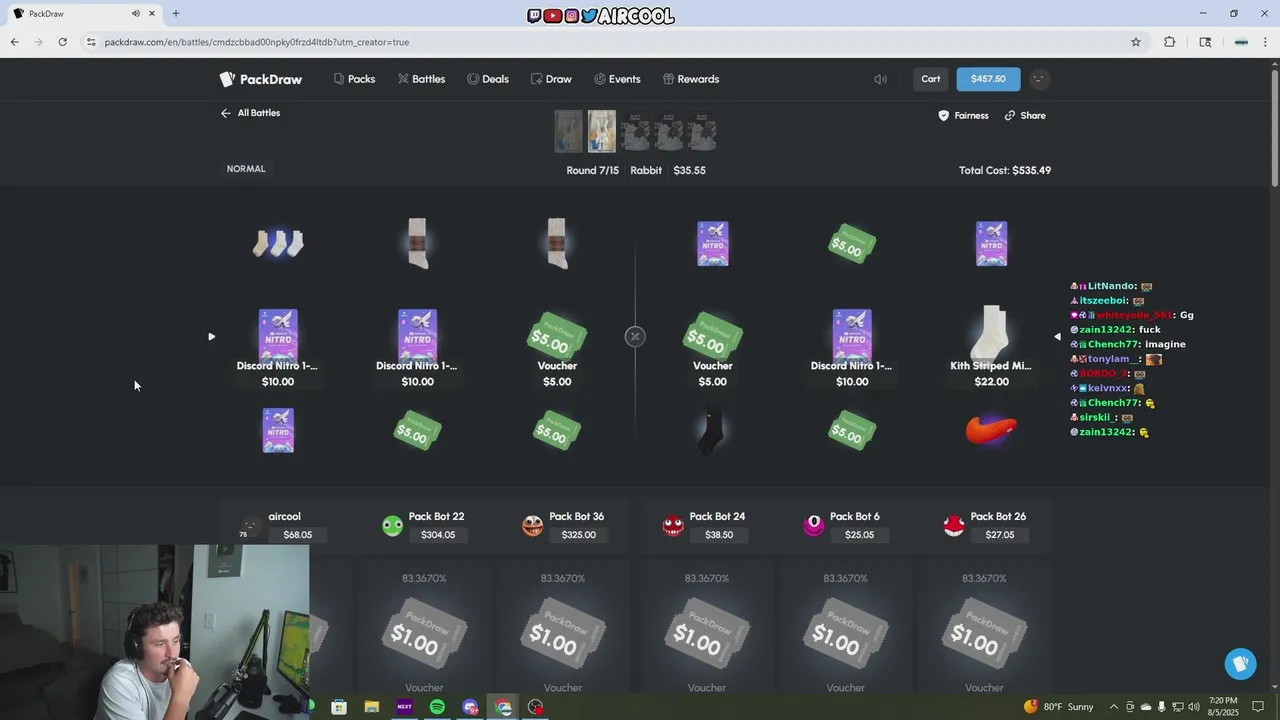Show hidden system tray icons

(x=1114, y=707)
